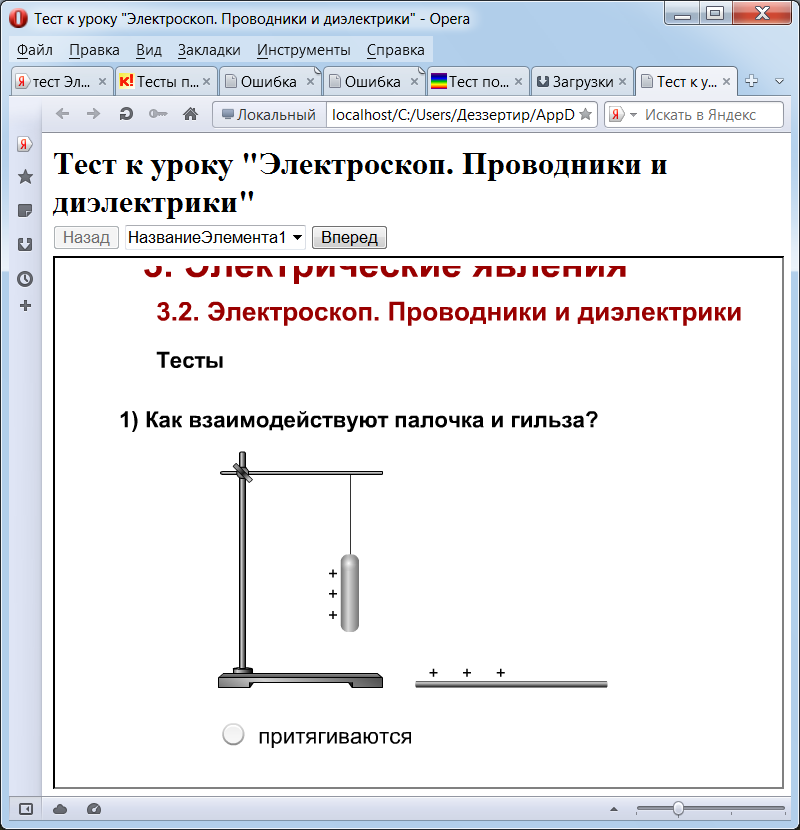Click Opera Link cloud icon
This screenshot has height=830, width=800.
(x=60, y=809)
